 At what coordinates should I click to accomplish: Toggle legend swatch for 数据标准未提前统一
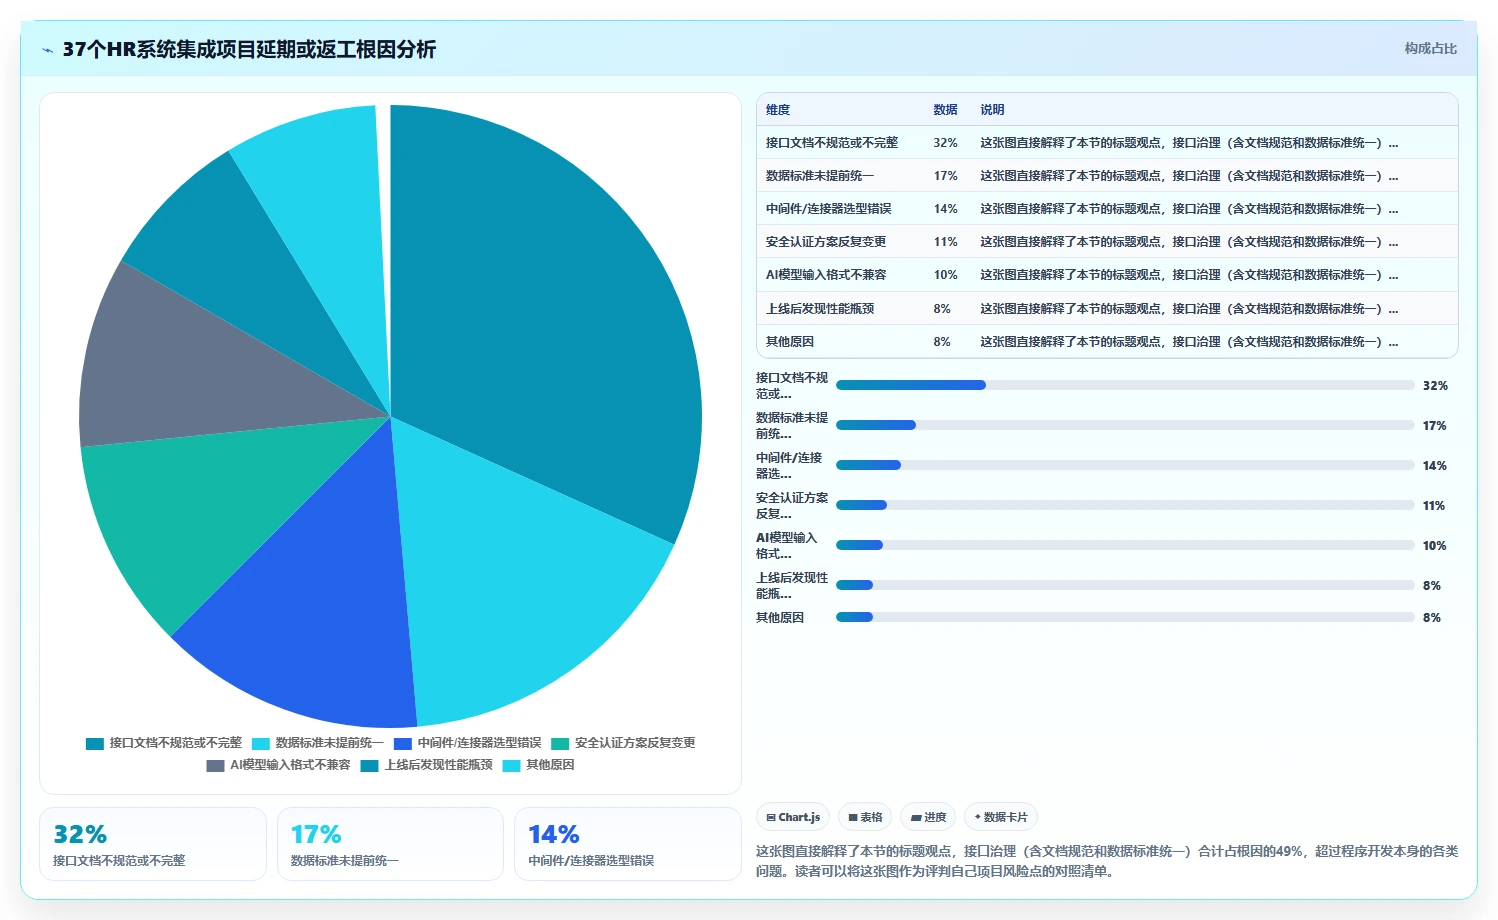click(261, 743)
